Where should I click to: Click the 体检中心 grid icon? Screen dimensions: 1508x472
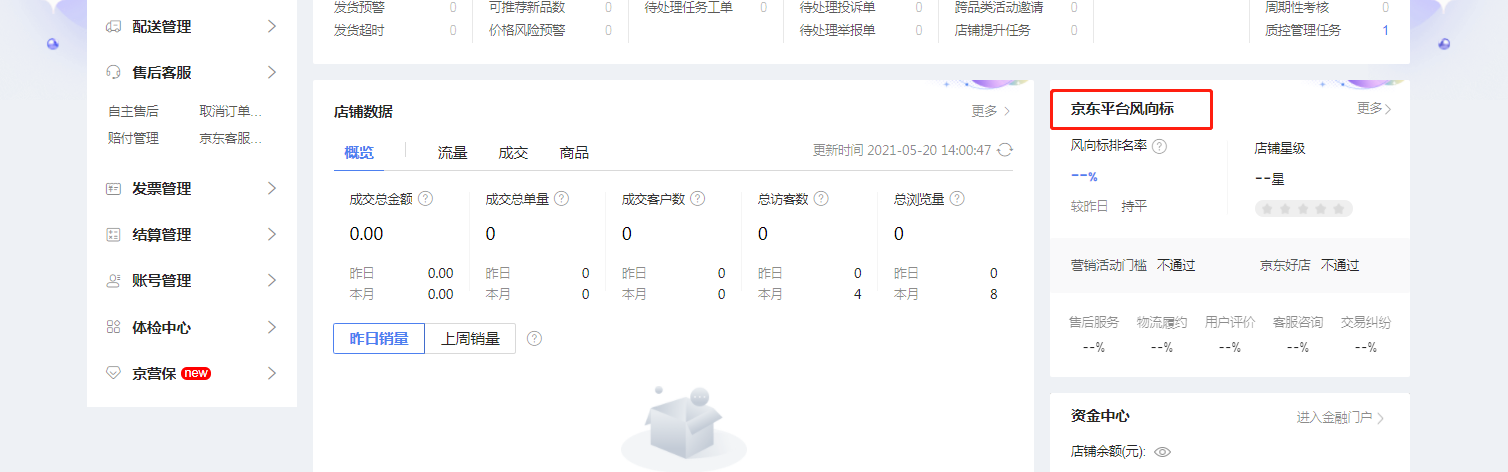[113, 327]
